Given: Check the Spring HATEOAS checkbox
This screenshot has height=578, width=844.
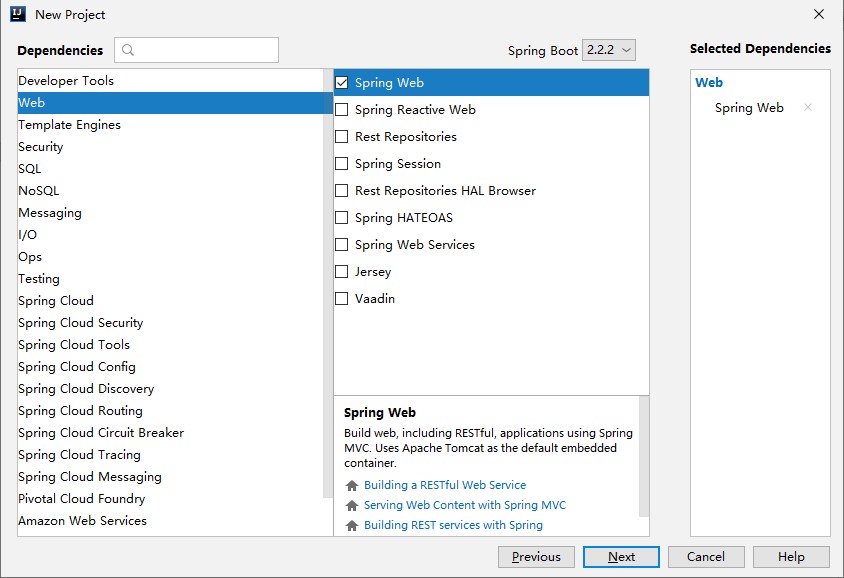Looking at the screenshot, I should [342, 217].
